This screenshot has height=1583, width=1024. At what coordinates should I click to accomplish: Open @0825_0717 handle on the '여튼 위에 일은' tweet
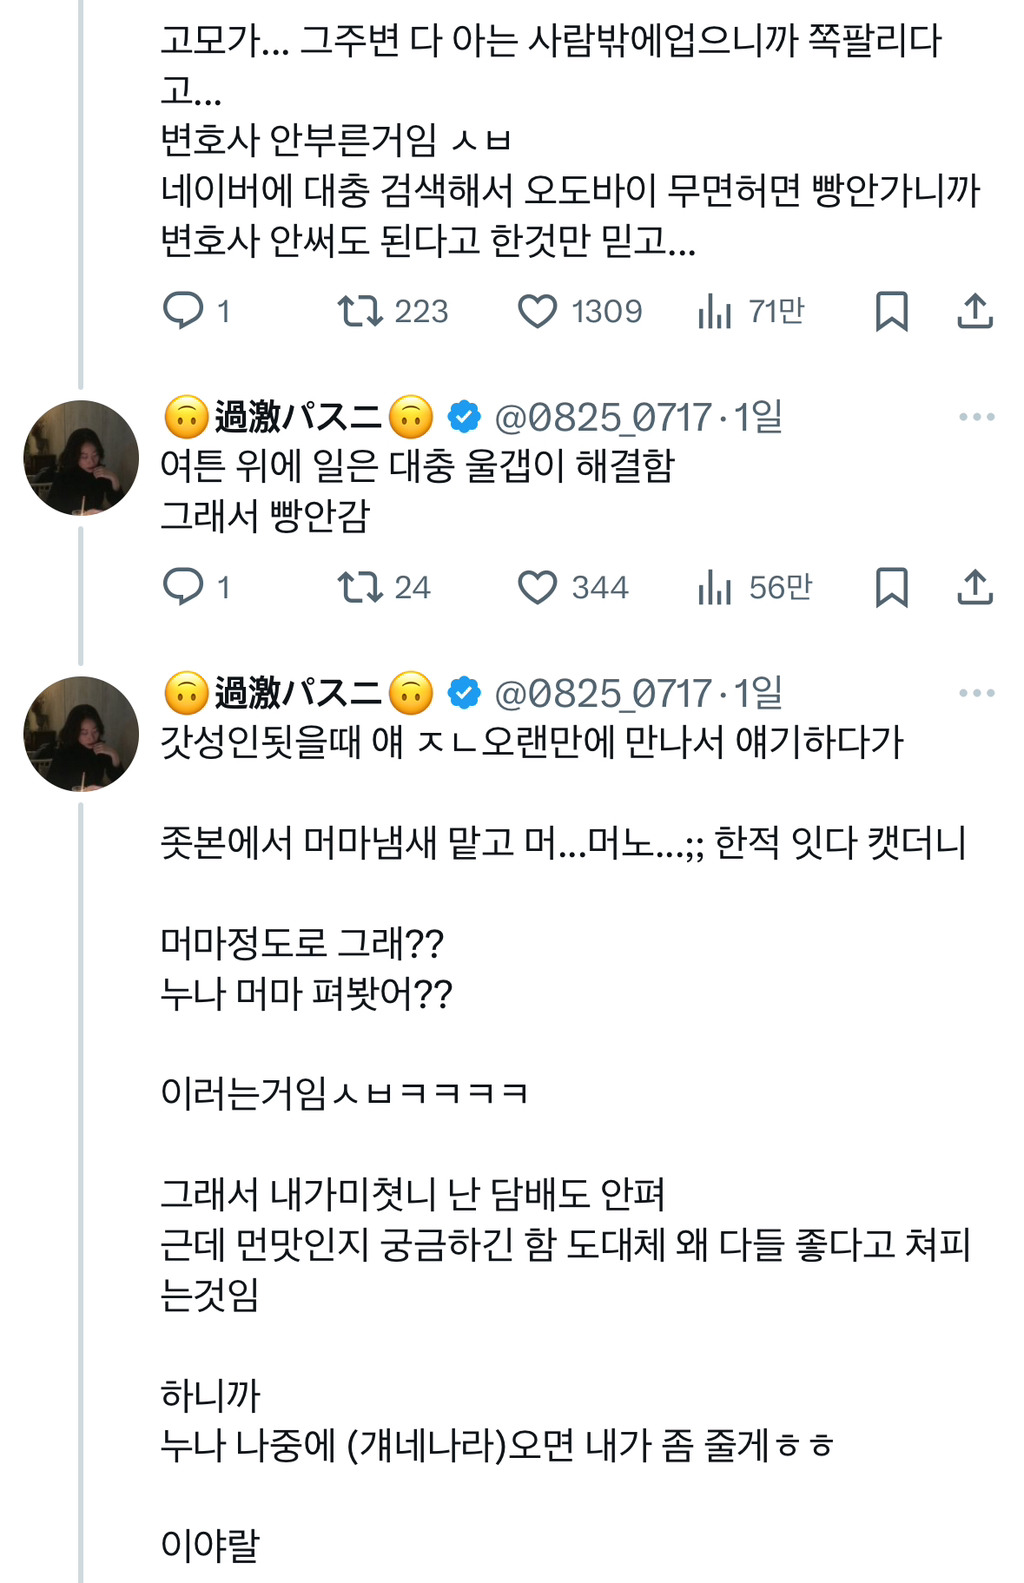(x=603, y=417)
